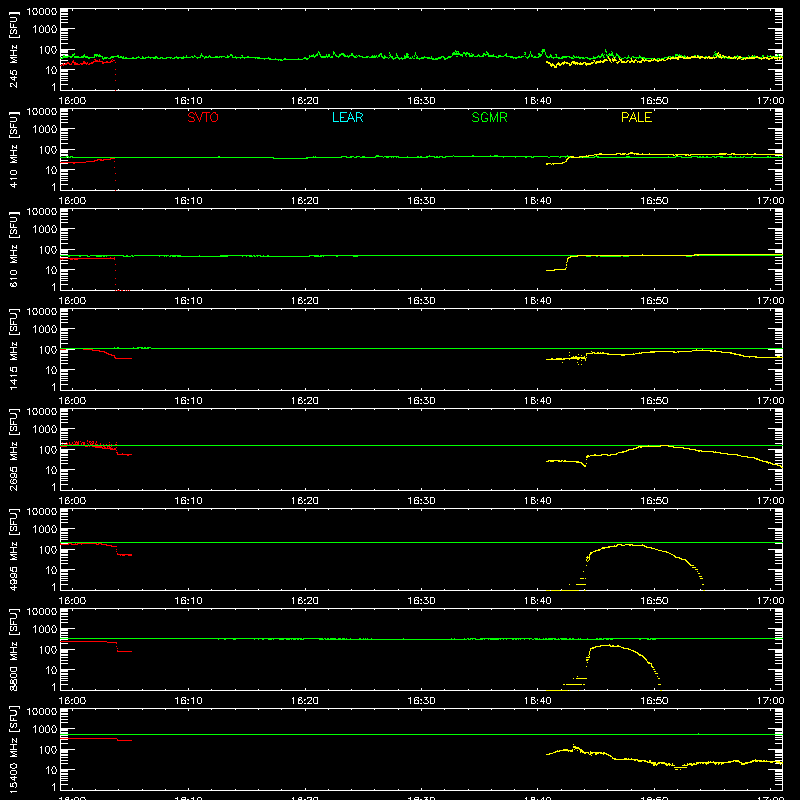
Task: Click the cyan LEAR legend label
Action: click(x=347, y=117)
